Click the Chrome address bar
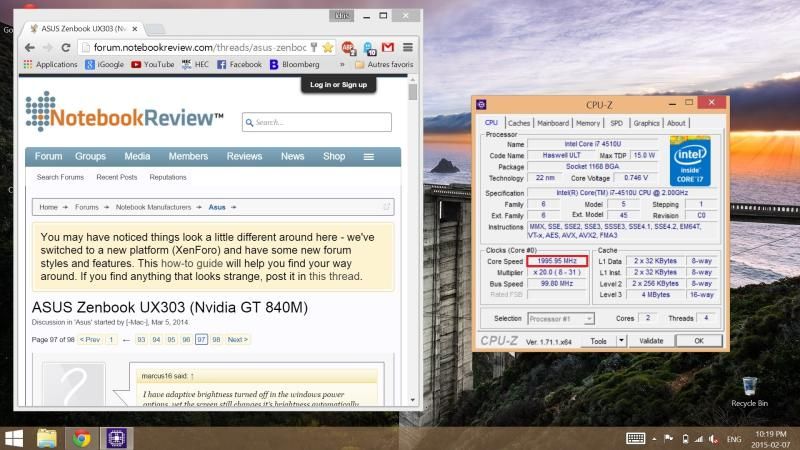The image size is (800, 450). pos(200,47)
